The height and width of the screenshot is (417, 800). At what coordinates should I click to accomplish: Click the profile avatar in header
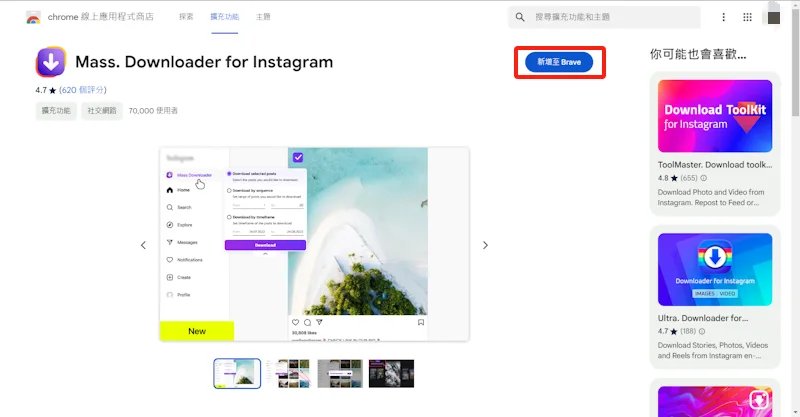coord(773,17)
